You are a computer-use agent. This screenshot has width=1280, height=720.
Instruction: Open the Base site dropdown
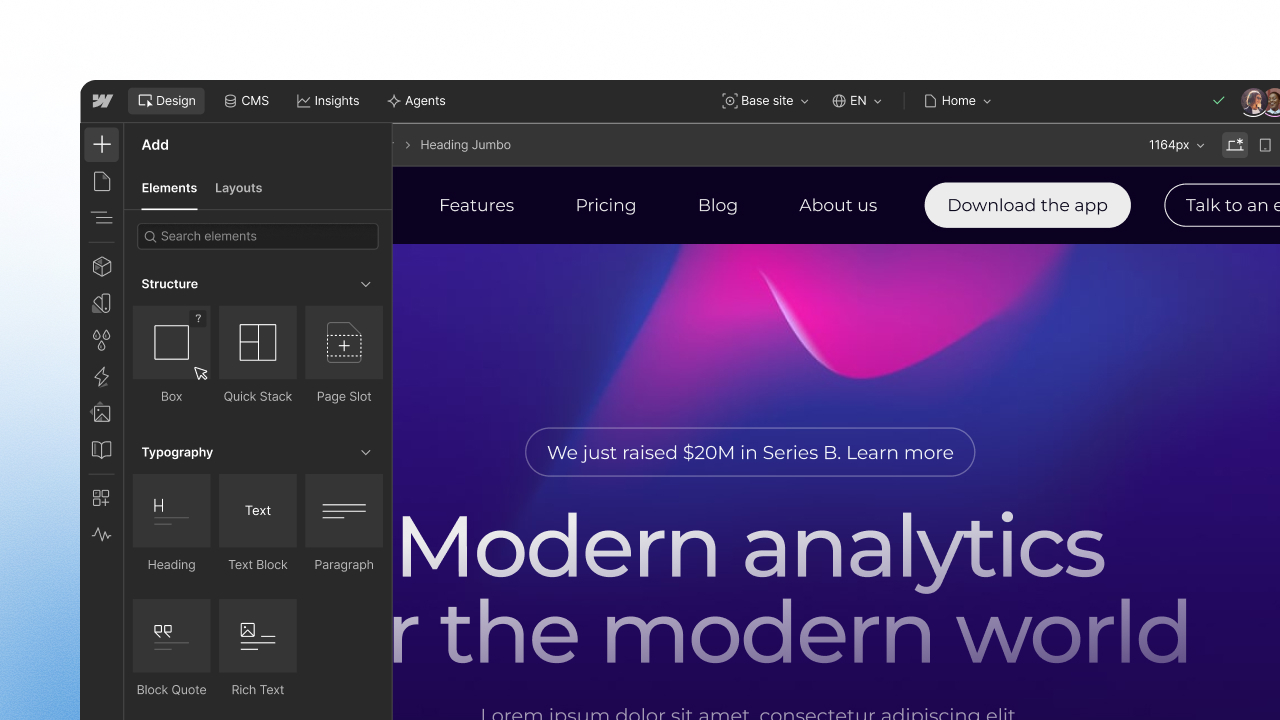(x=766, y=101)
